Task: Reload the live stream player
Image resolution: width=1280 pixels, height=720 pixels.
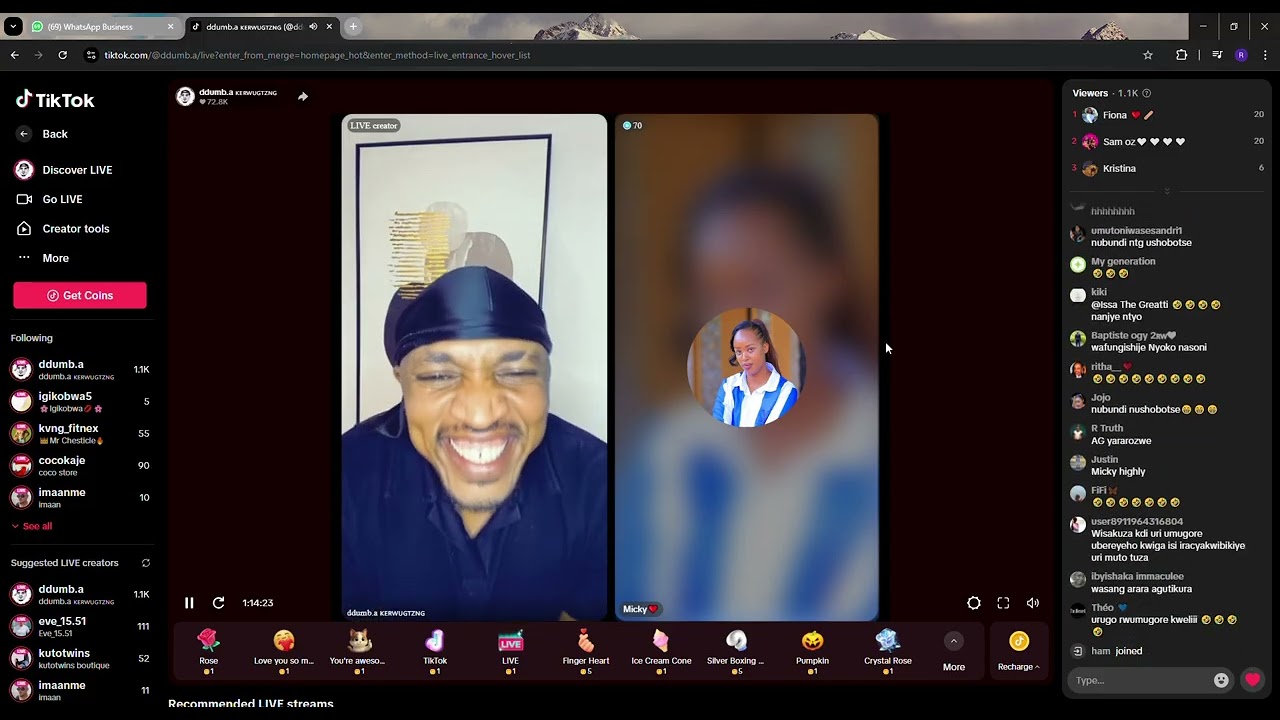Action: (x=218, y=603)
